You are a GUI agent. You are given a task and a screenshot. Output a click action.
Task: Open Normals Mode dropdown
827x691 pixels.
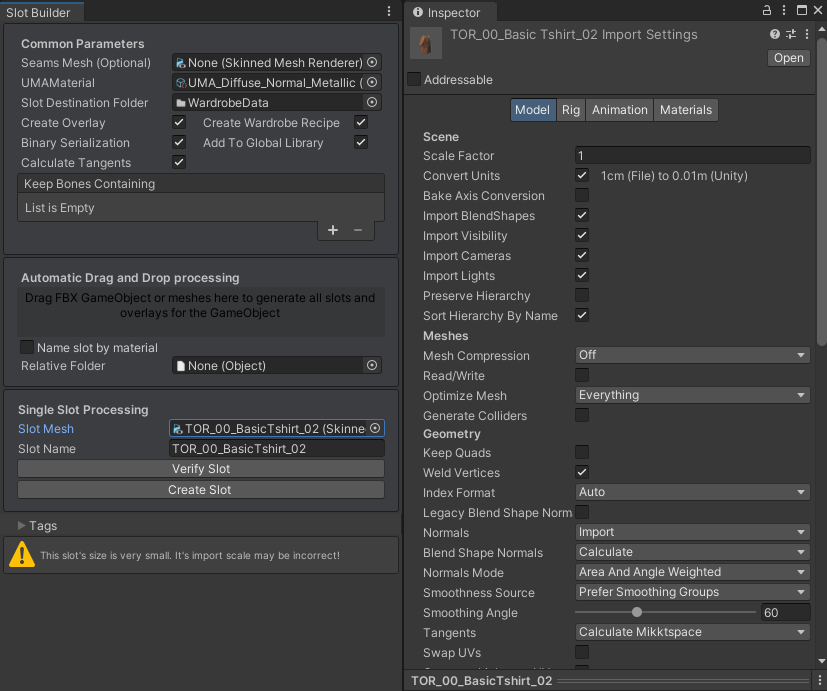(693, 572)
